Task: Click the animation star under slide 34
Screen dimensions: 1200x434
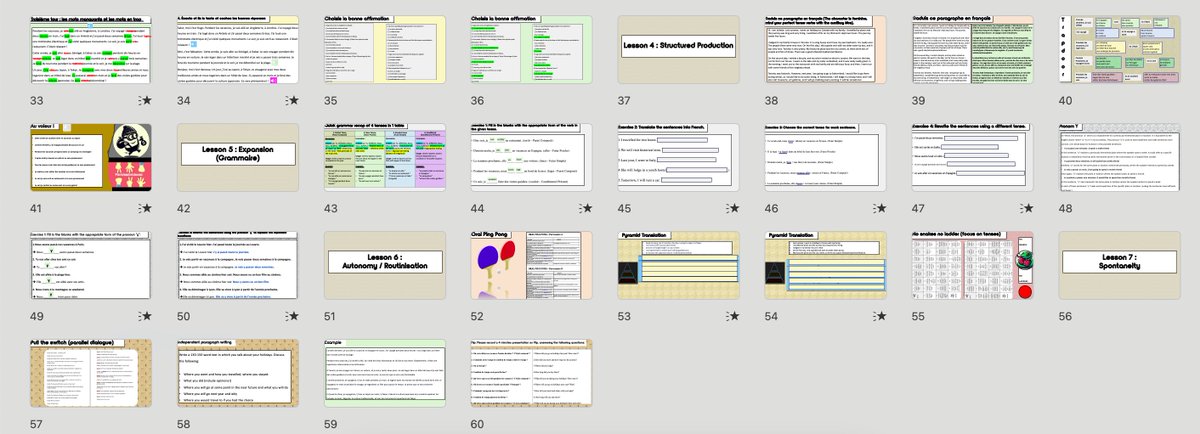Action: [292, 100]
